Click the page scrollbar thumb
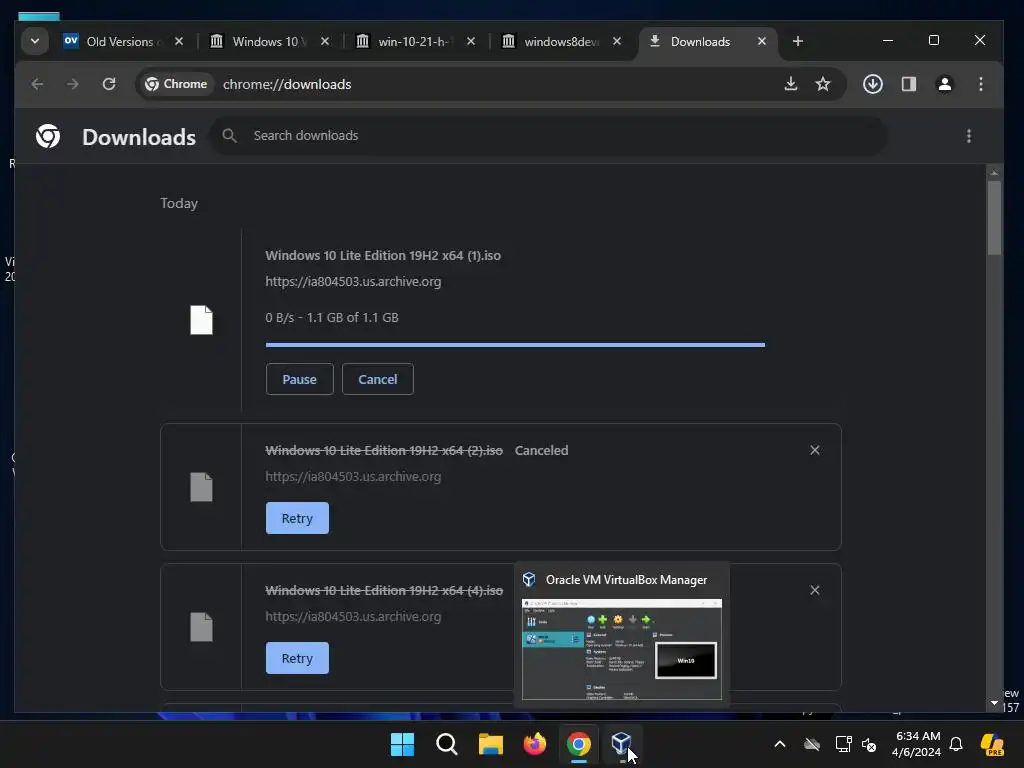1024x768 pixels. [x=994, y=217]
